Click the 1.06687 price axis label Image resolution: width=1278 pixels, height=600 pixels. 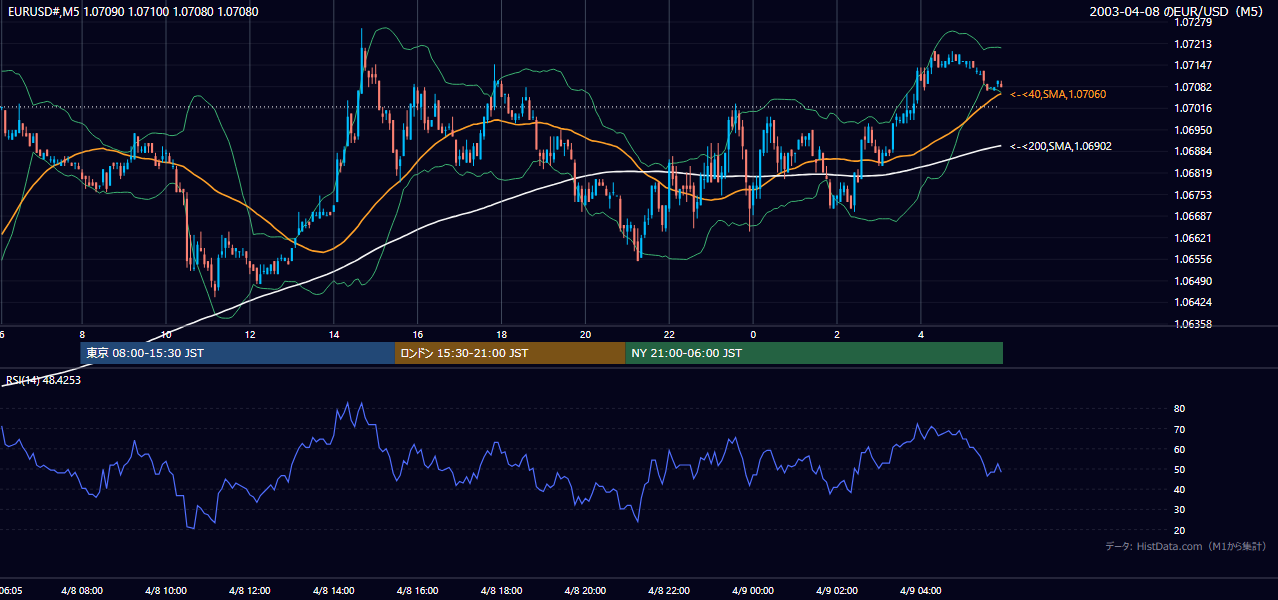click(1193, 216)
